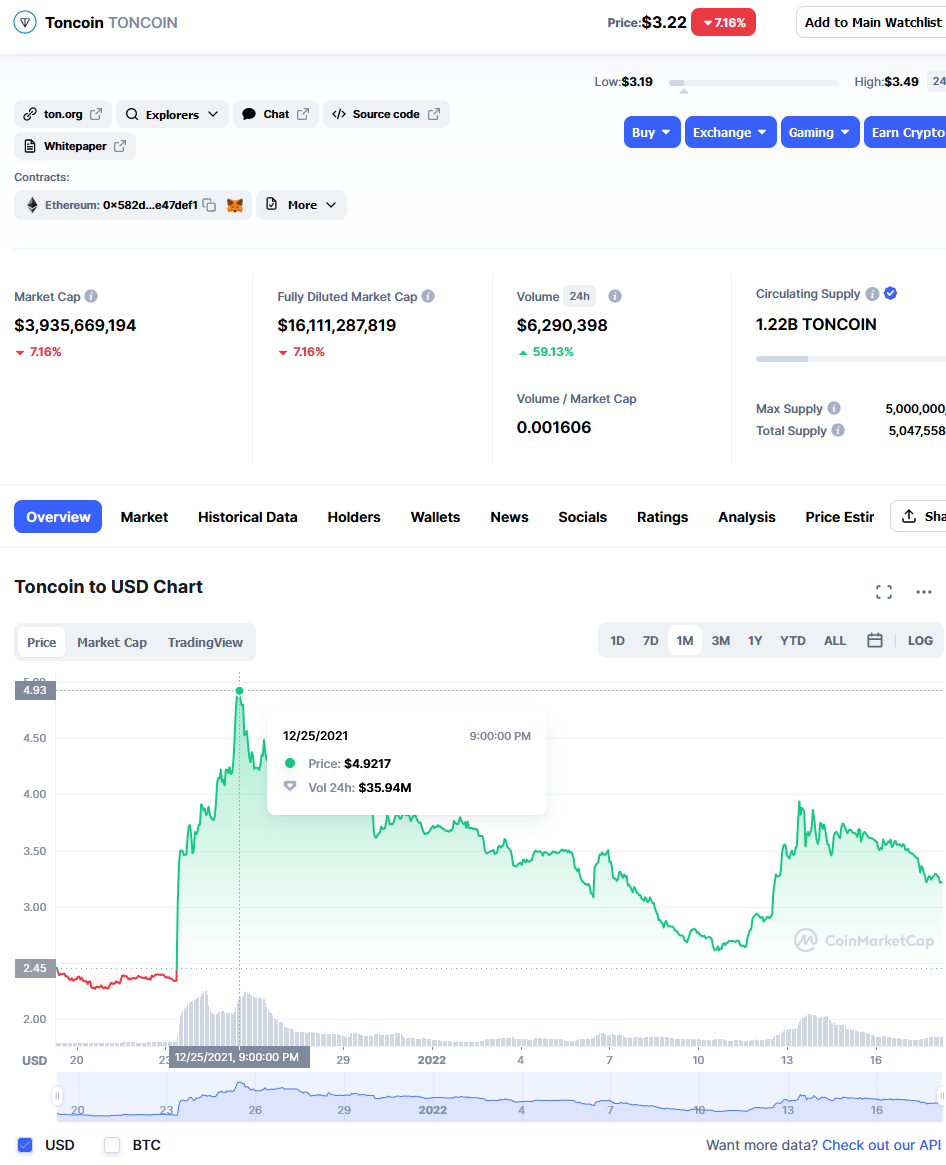This screenshot has width=946, height=1165.
Task: Click the chart range navigator slider
Action: [x=498, y=1095]
